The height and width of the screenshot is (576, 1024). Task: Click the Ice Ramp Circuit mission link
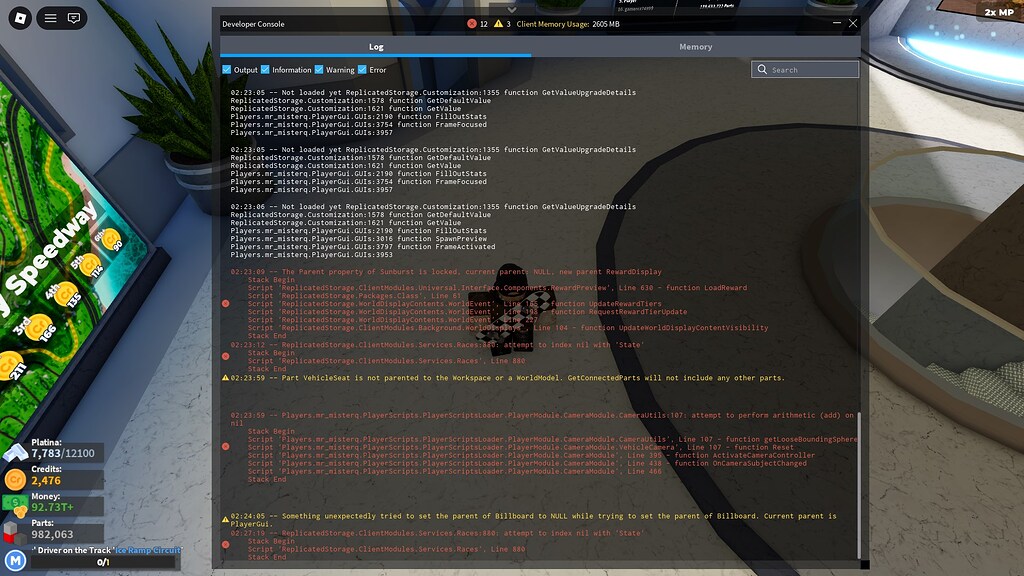pos(148,550)
